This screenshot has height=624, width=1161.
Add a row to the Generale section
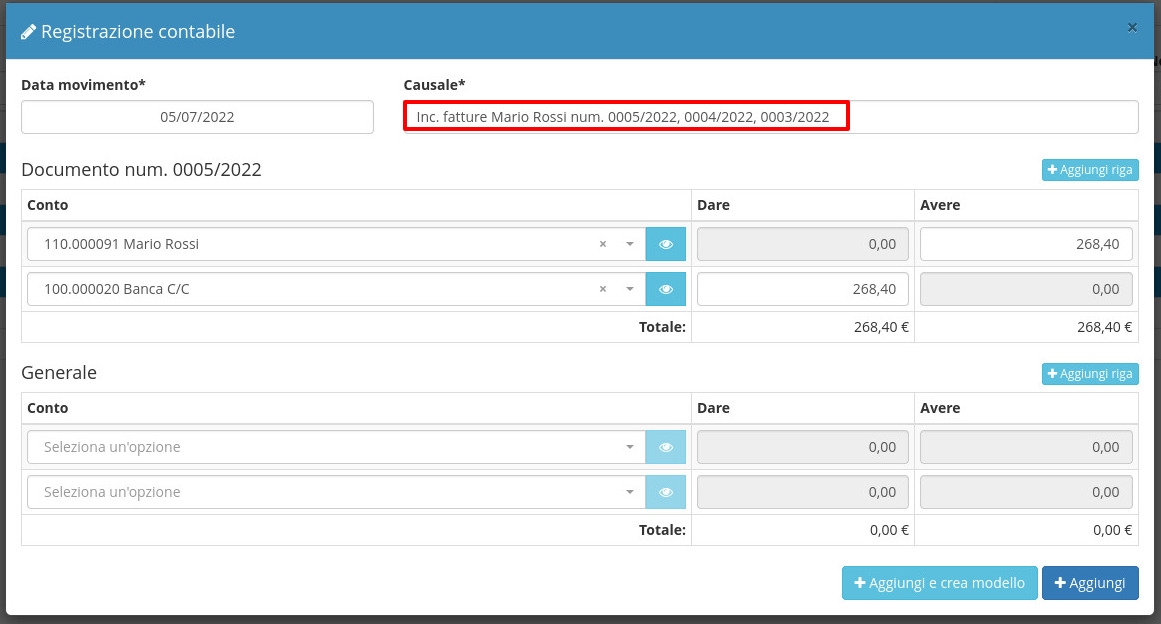[1090, 373]
